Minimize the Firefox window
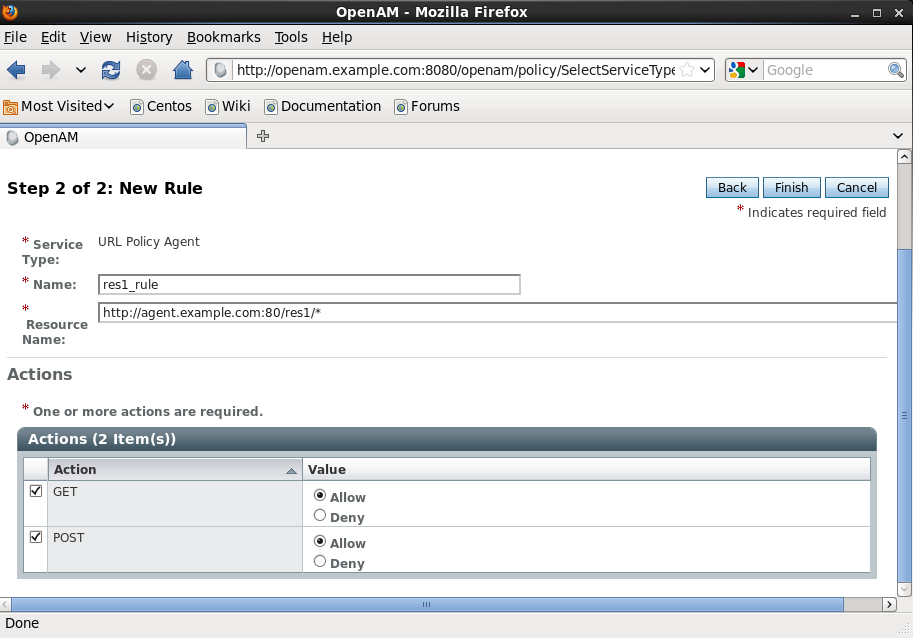 pos(855,13)
